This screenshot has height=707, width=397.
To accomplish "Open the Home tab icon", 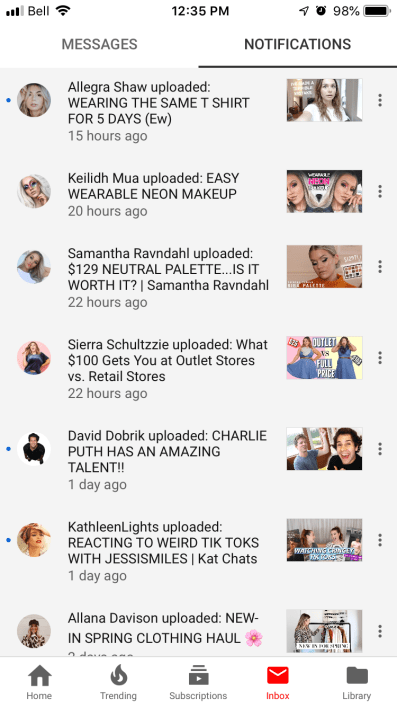I will click(x=39, y=675).
